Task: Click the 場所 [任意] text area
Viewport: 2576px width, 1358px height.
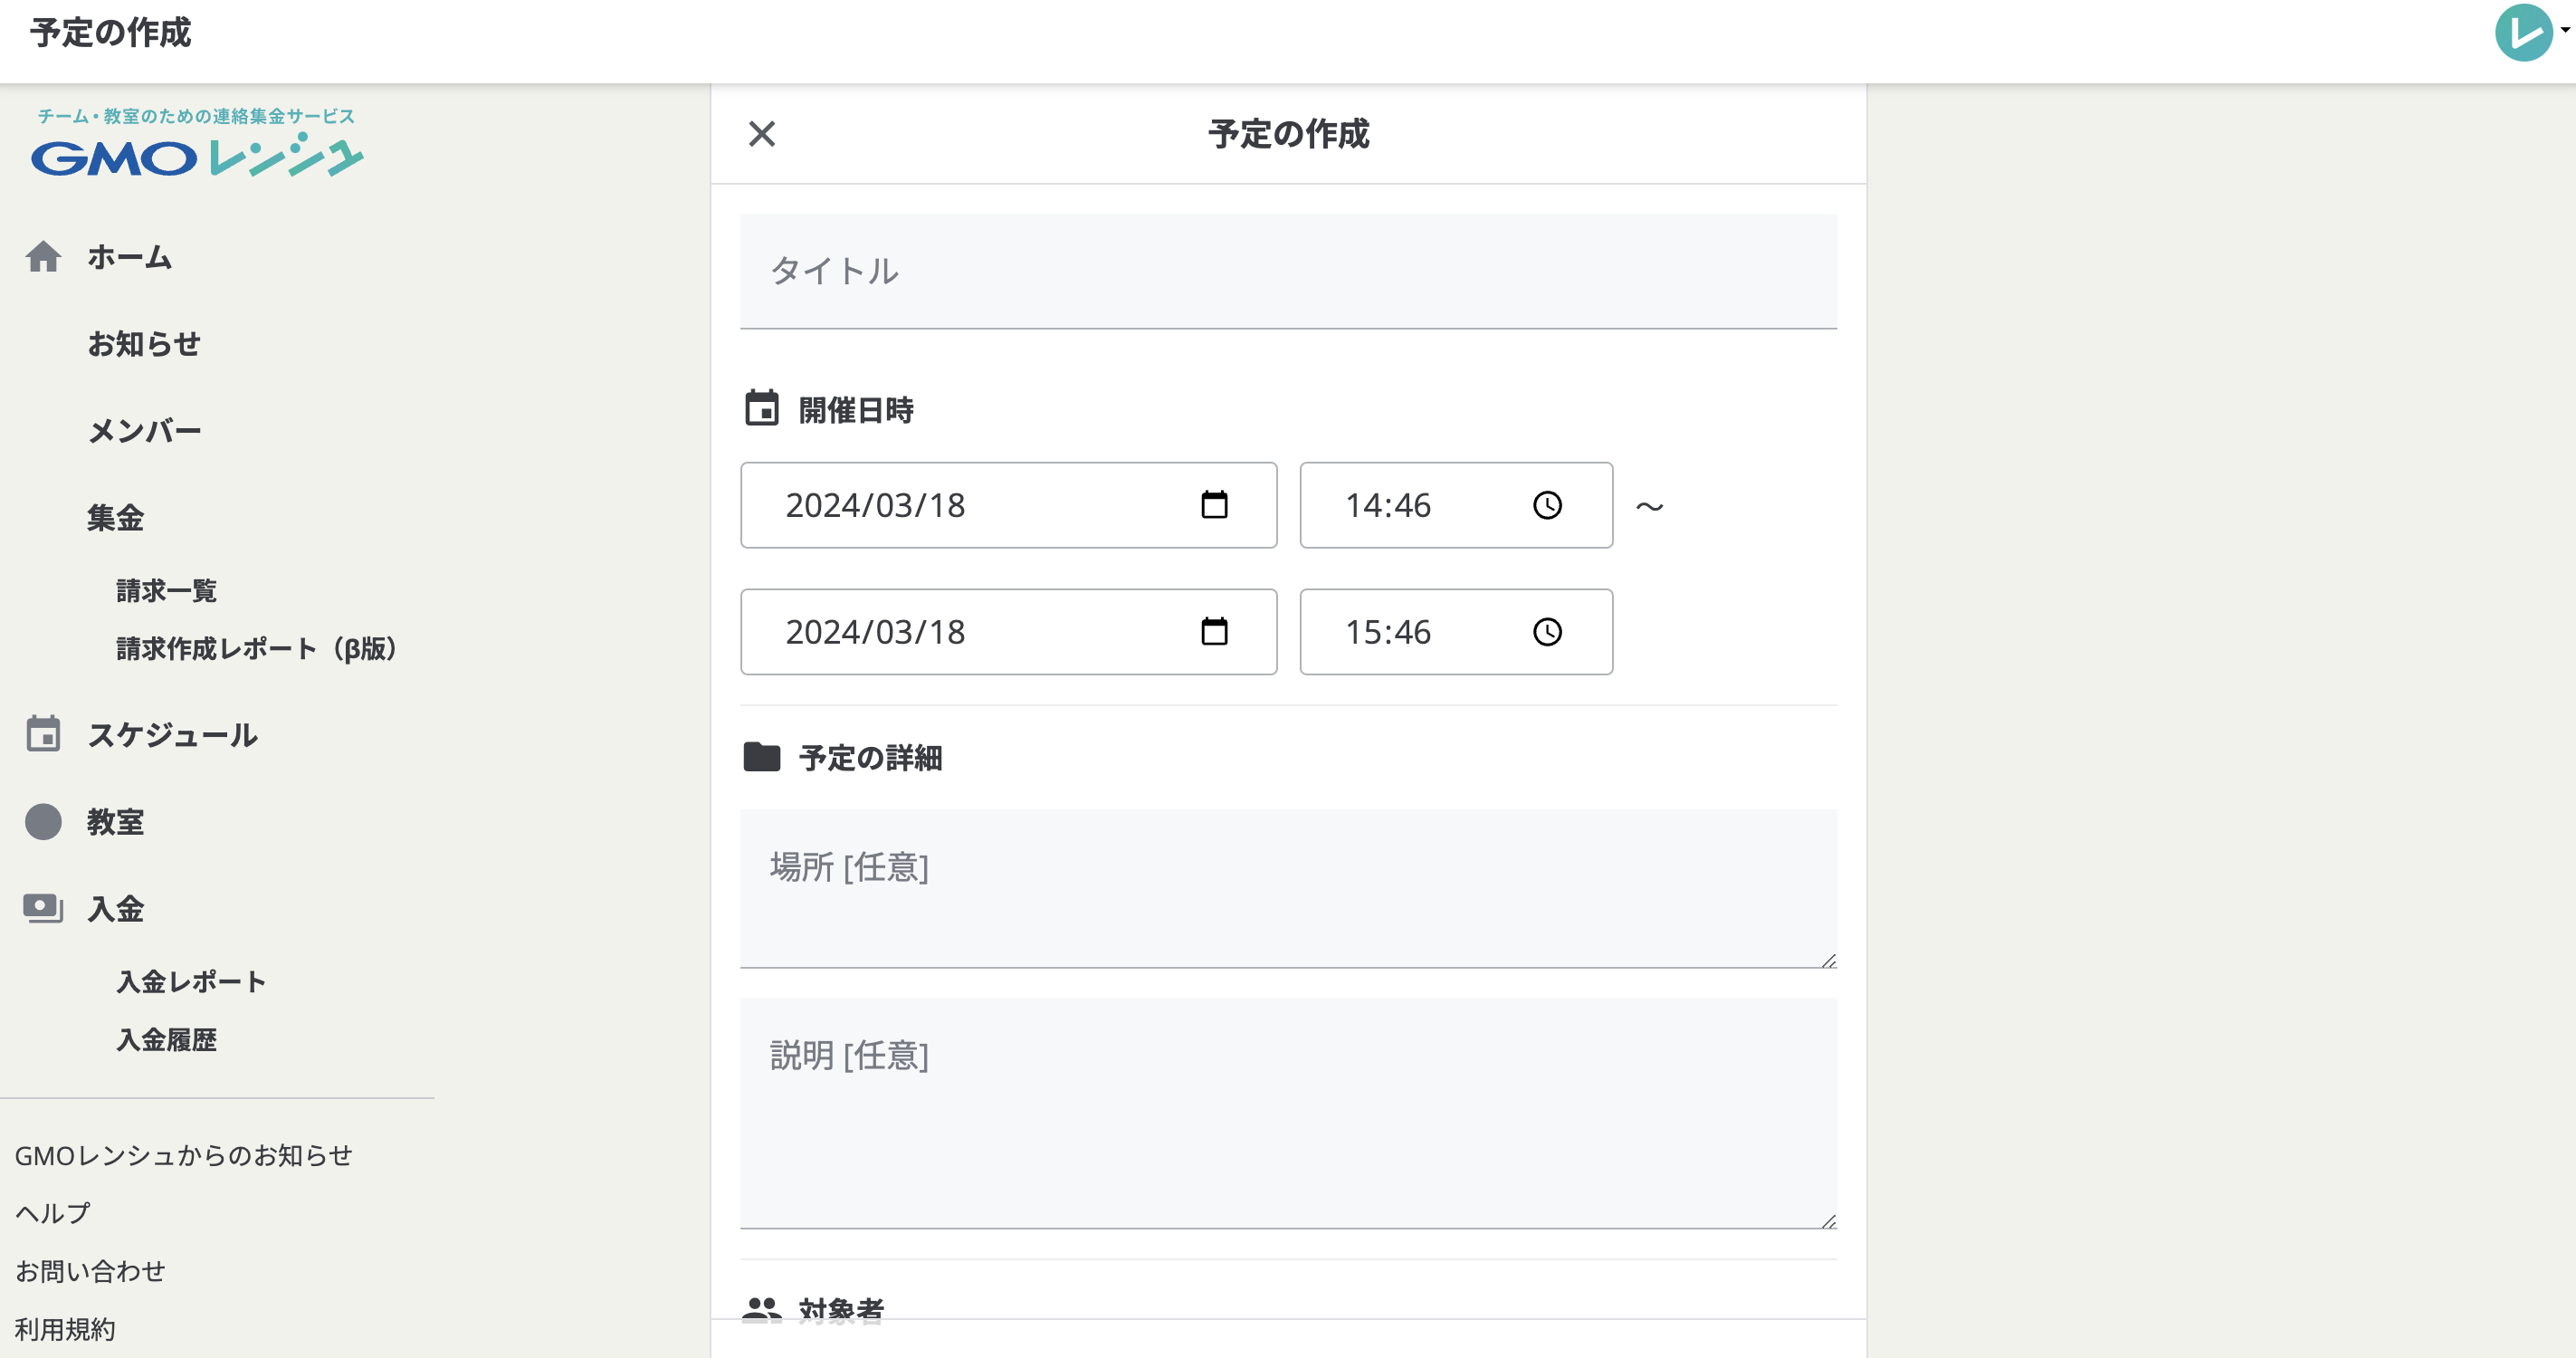Action: (x=1288, y=888)
